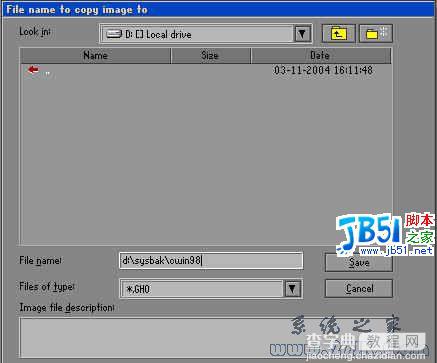Focus the File name input field

pyautogui.click(x=211, y=261)
